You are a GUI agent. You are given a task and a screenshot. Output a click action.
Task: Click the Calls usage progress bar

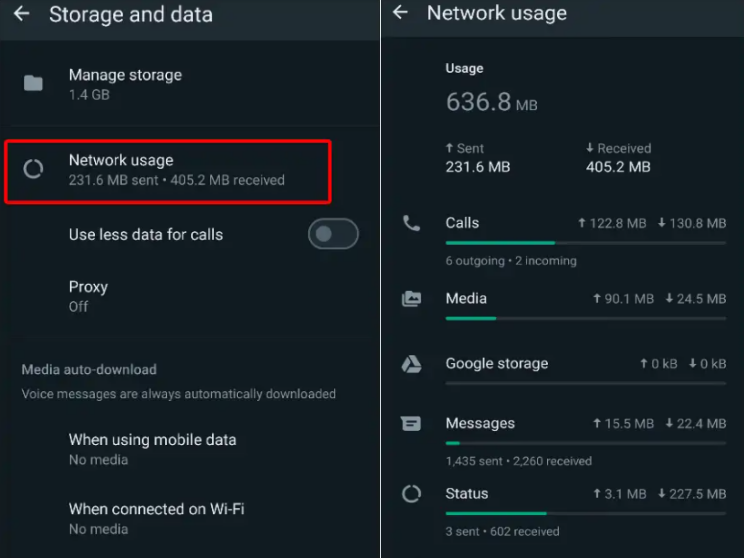click(x=585, y=242)
